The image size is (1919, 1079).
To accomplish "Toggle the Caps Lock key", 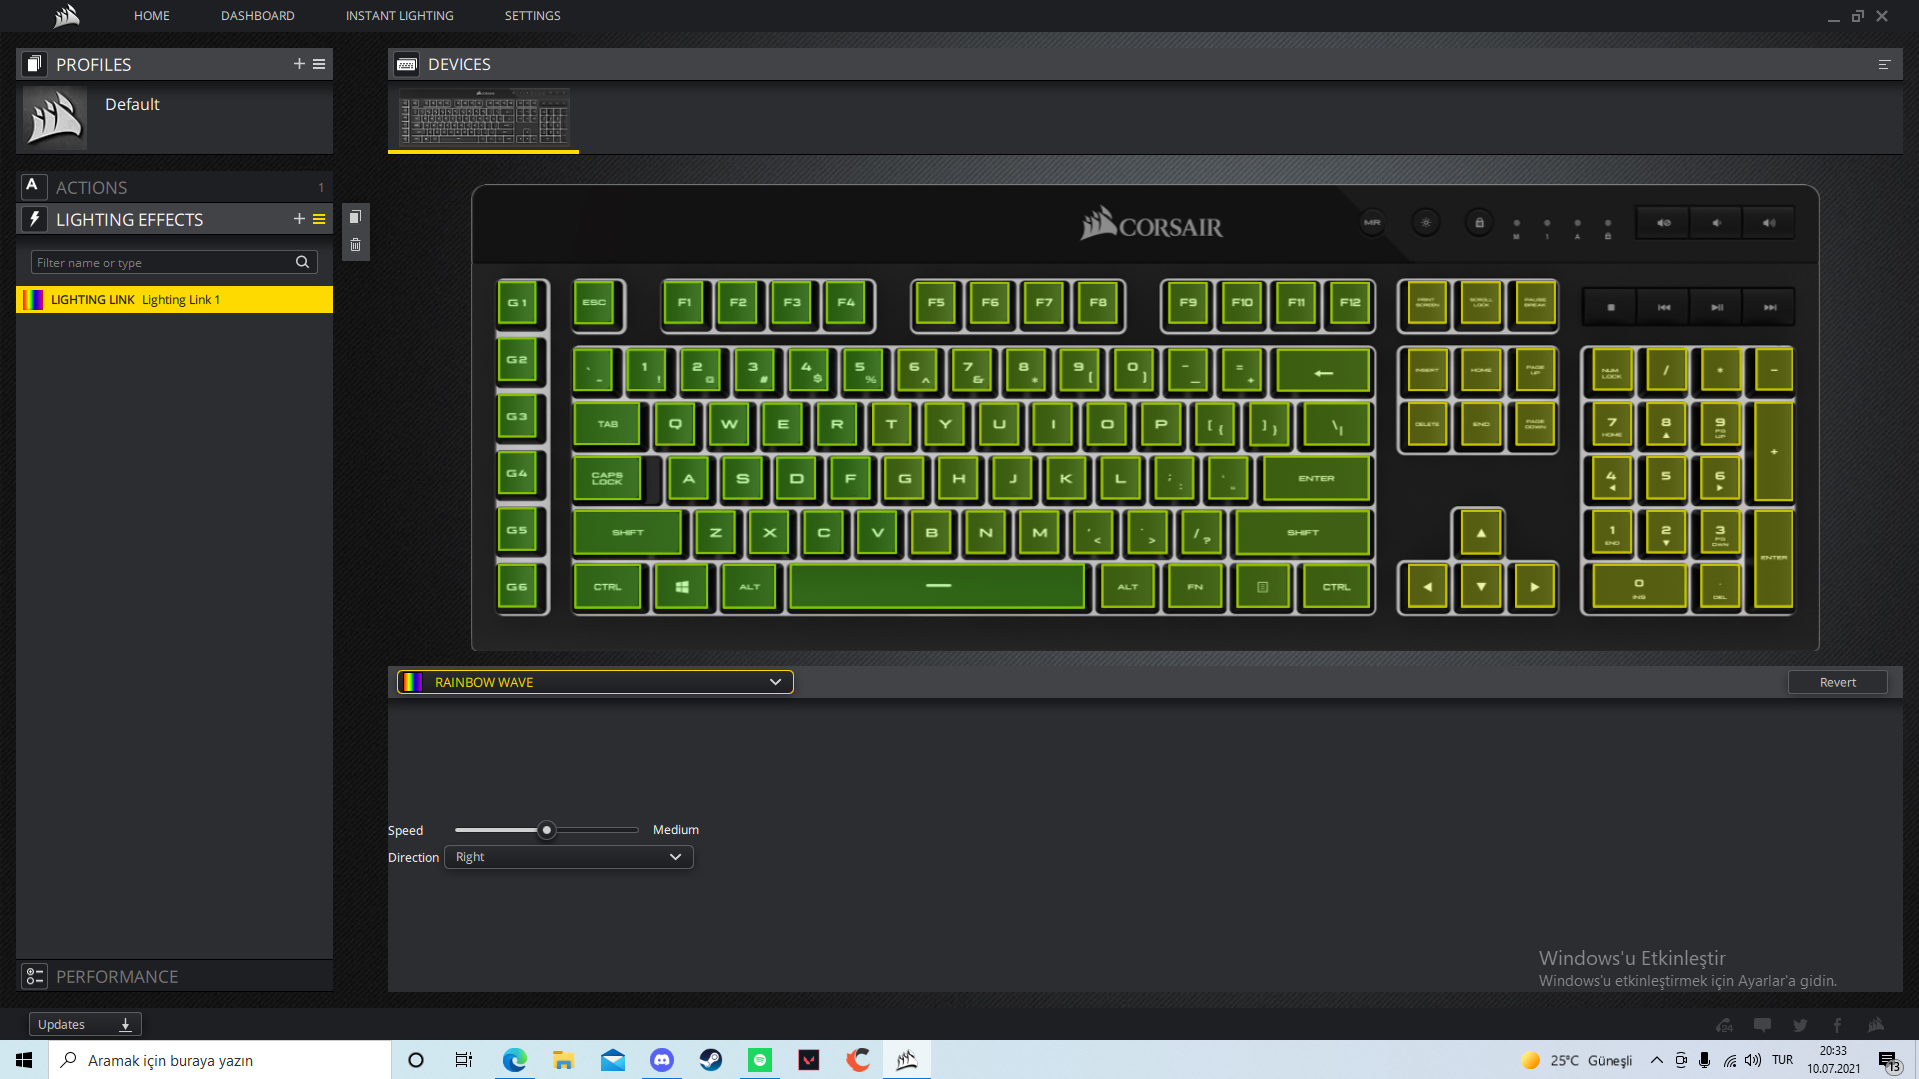I will click(x=608, y=479).
